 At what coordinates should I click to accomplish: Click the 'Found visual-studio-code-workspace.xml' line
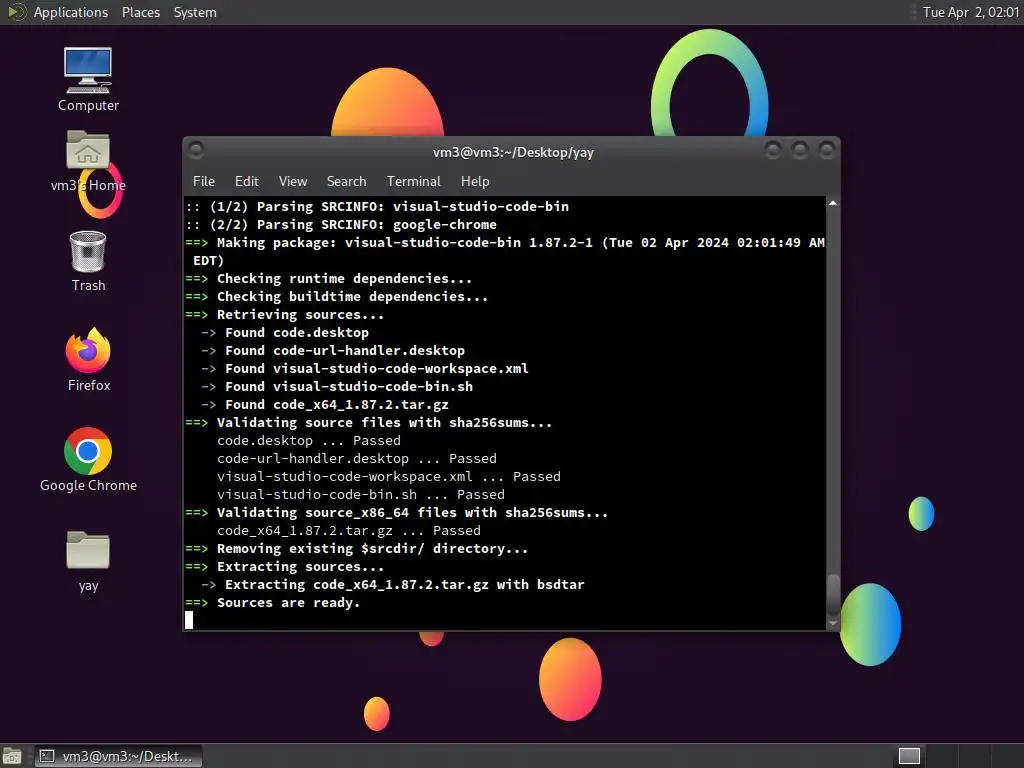[365, 369]
